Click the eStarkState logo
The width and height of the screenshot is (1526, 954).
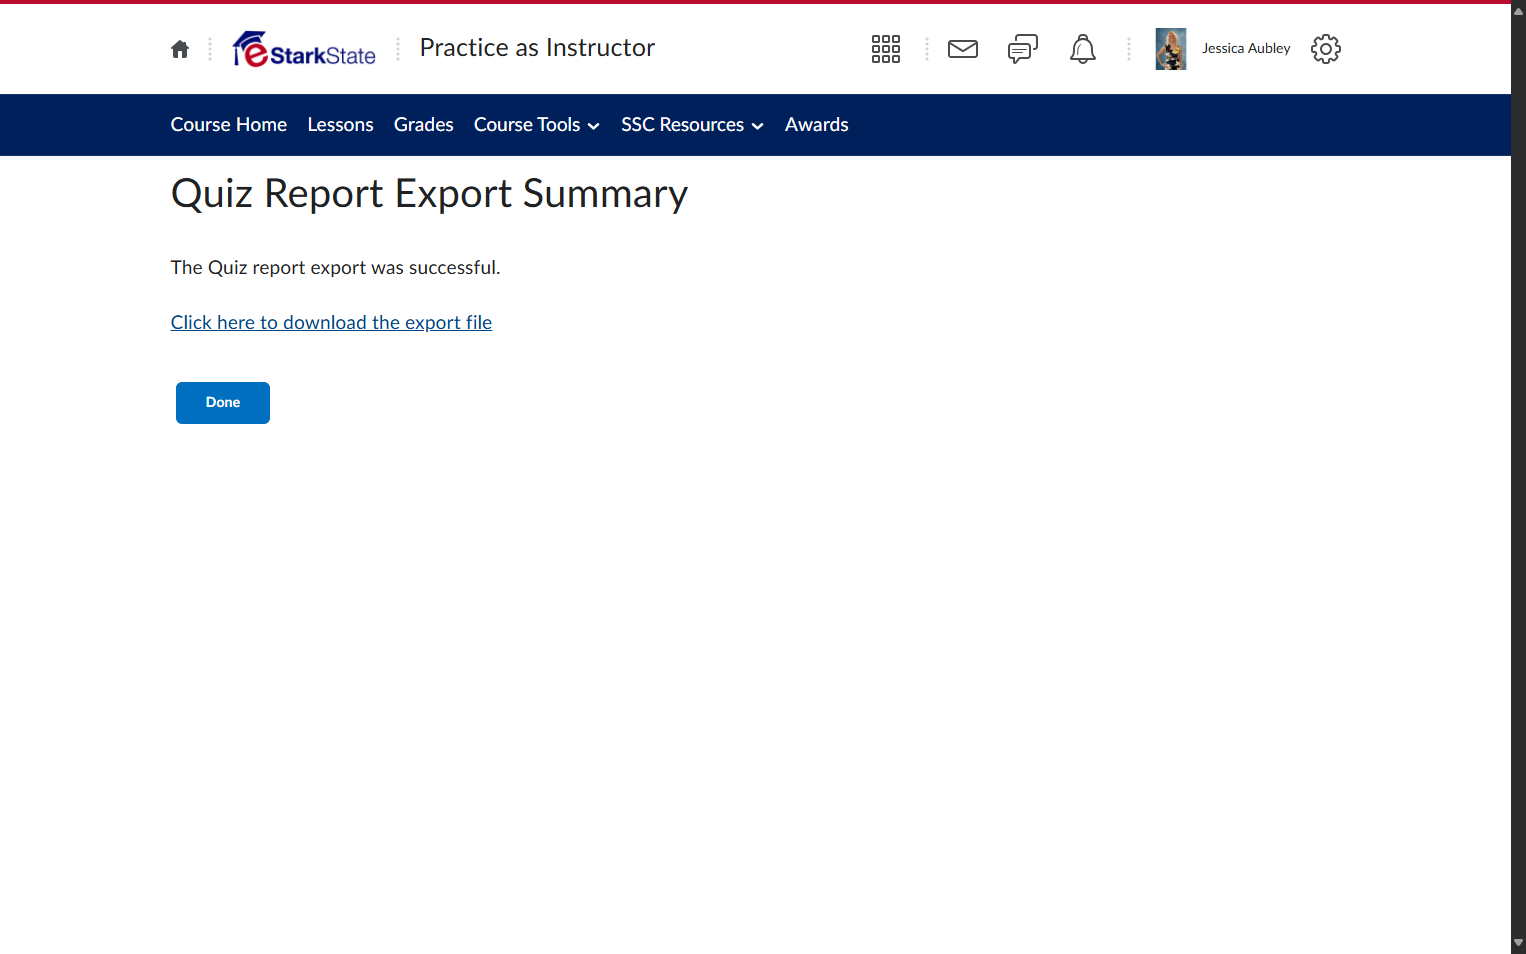[x=304, y=49]
